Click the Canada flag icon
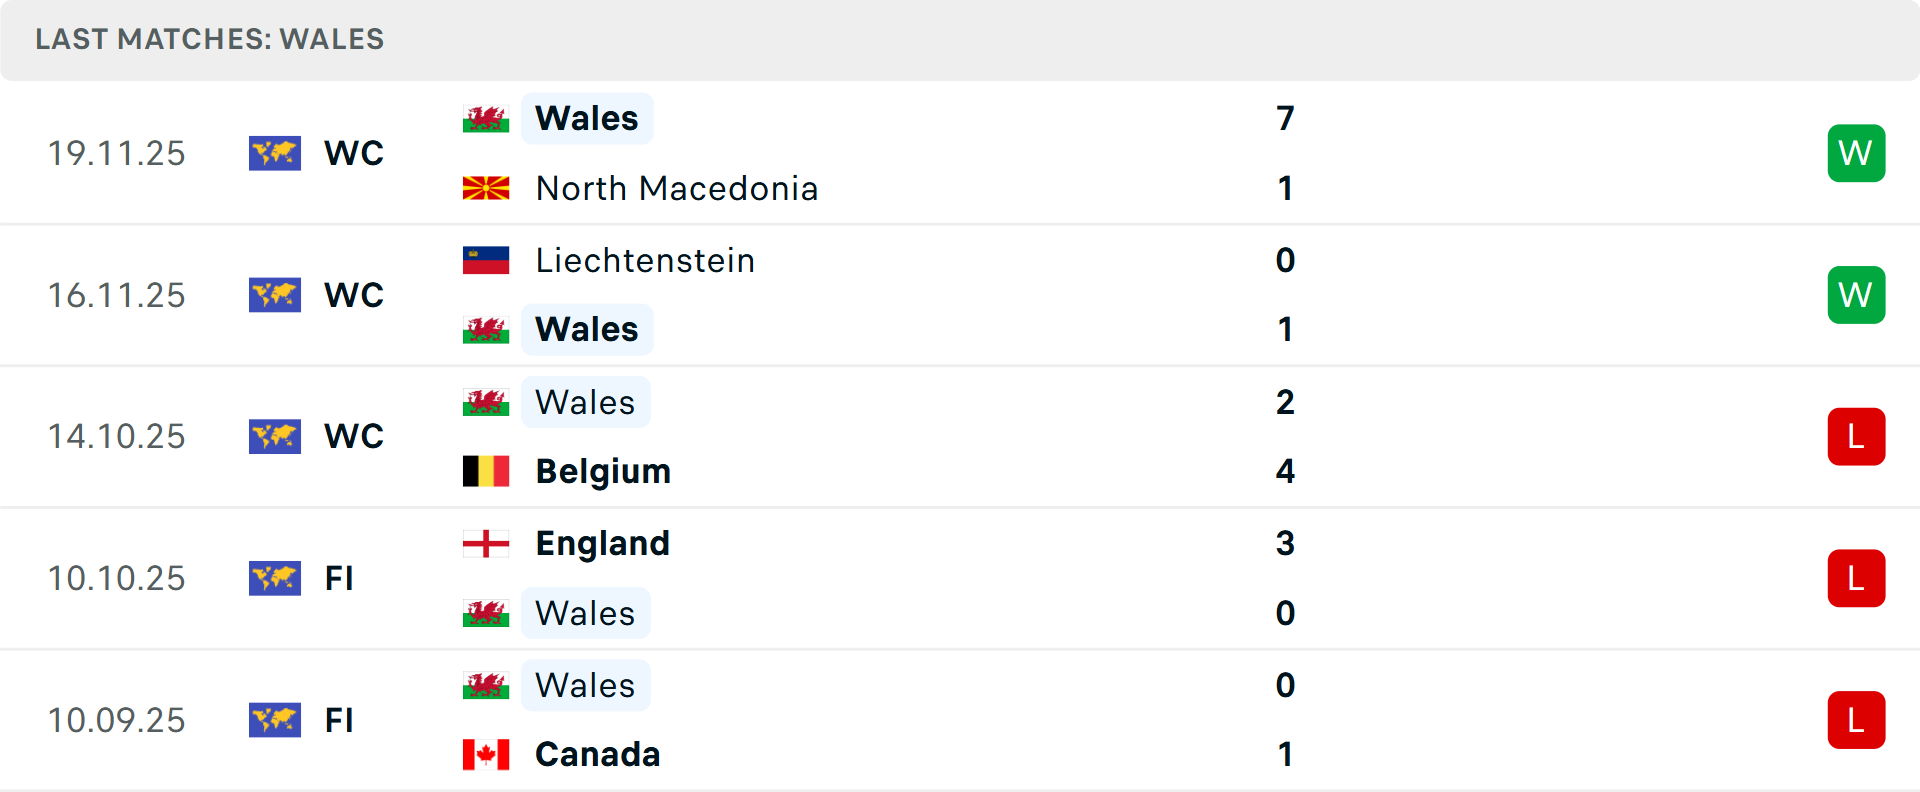This screenshot has width=1920, height=792. [486, 754]
